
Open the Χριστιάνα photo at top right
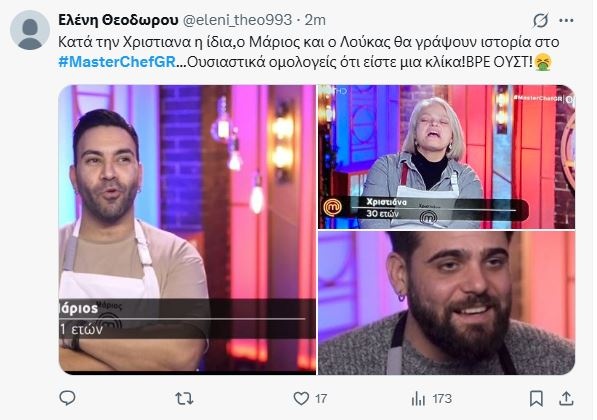446,157
